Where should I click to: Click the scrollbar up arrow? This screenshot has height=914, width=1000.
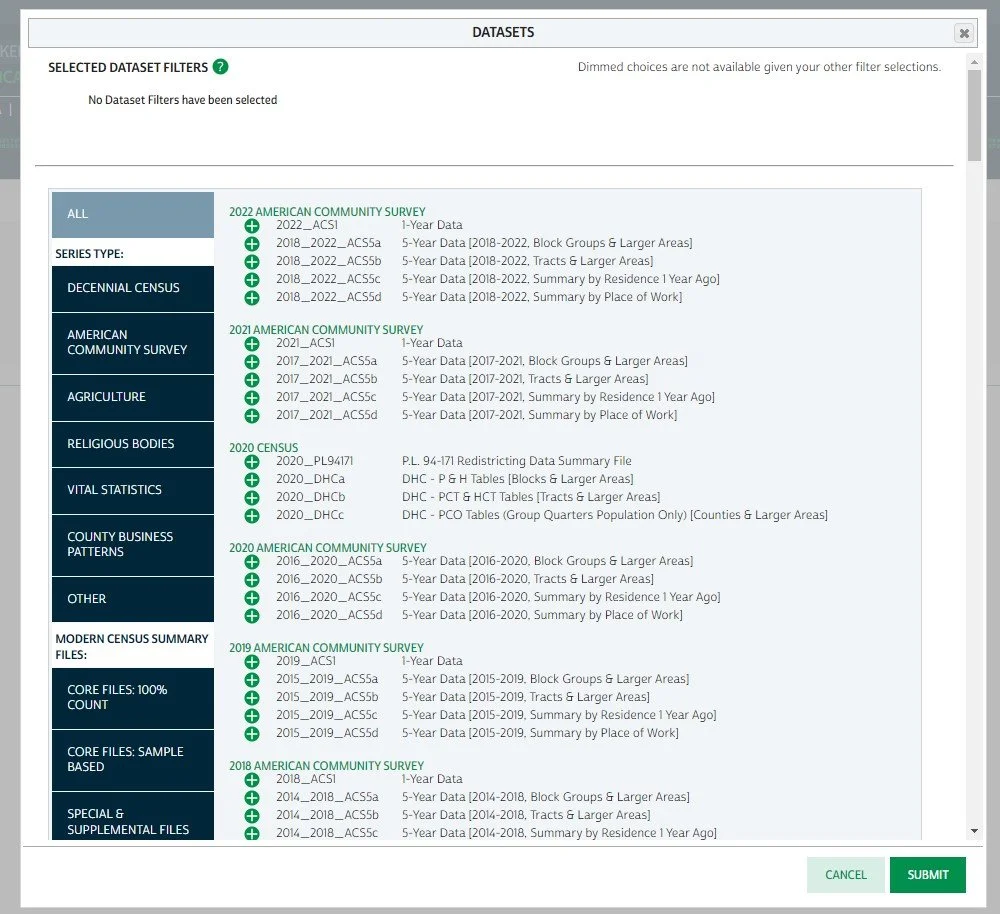pos(974,62)
